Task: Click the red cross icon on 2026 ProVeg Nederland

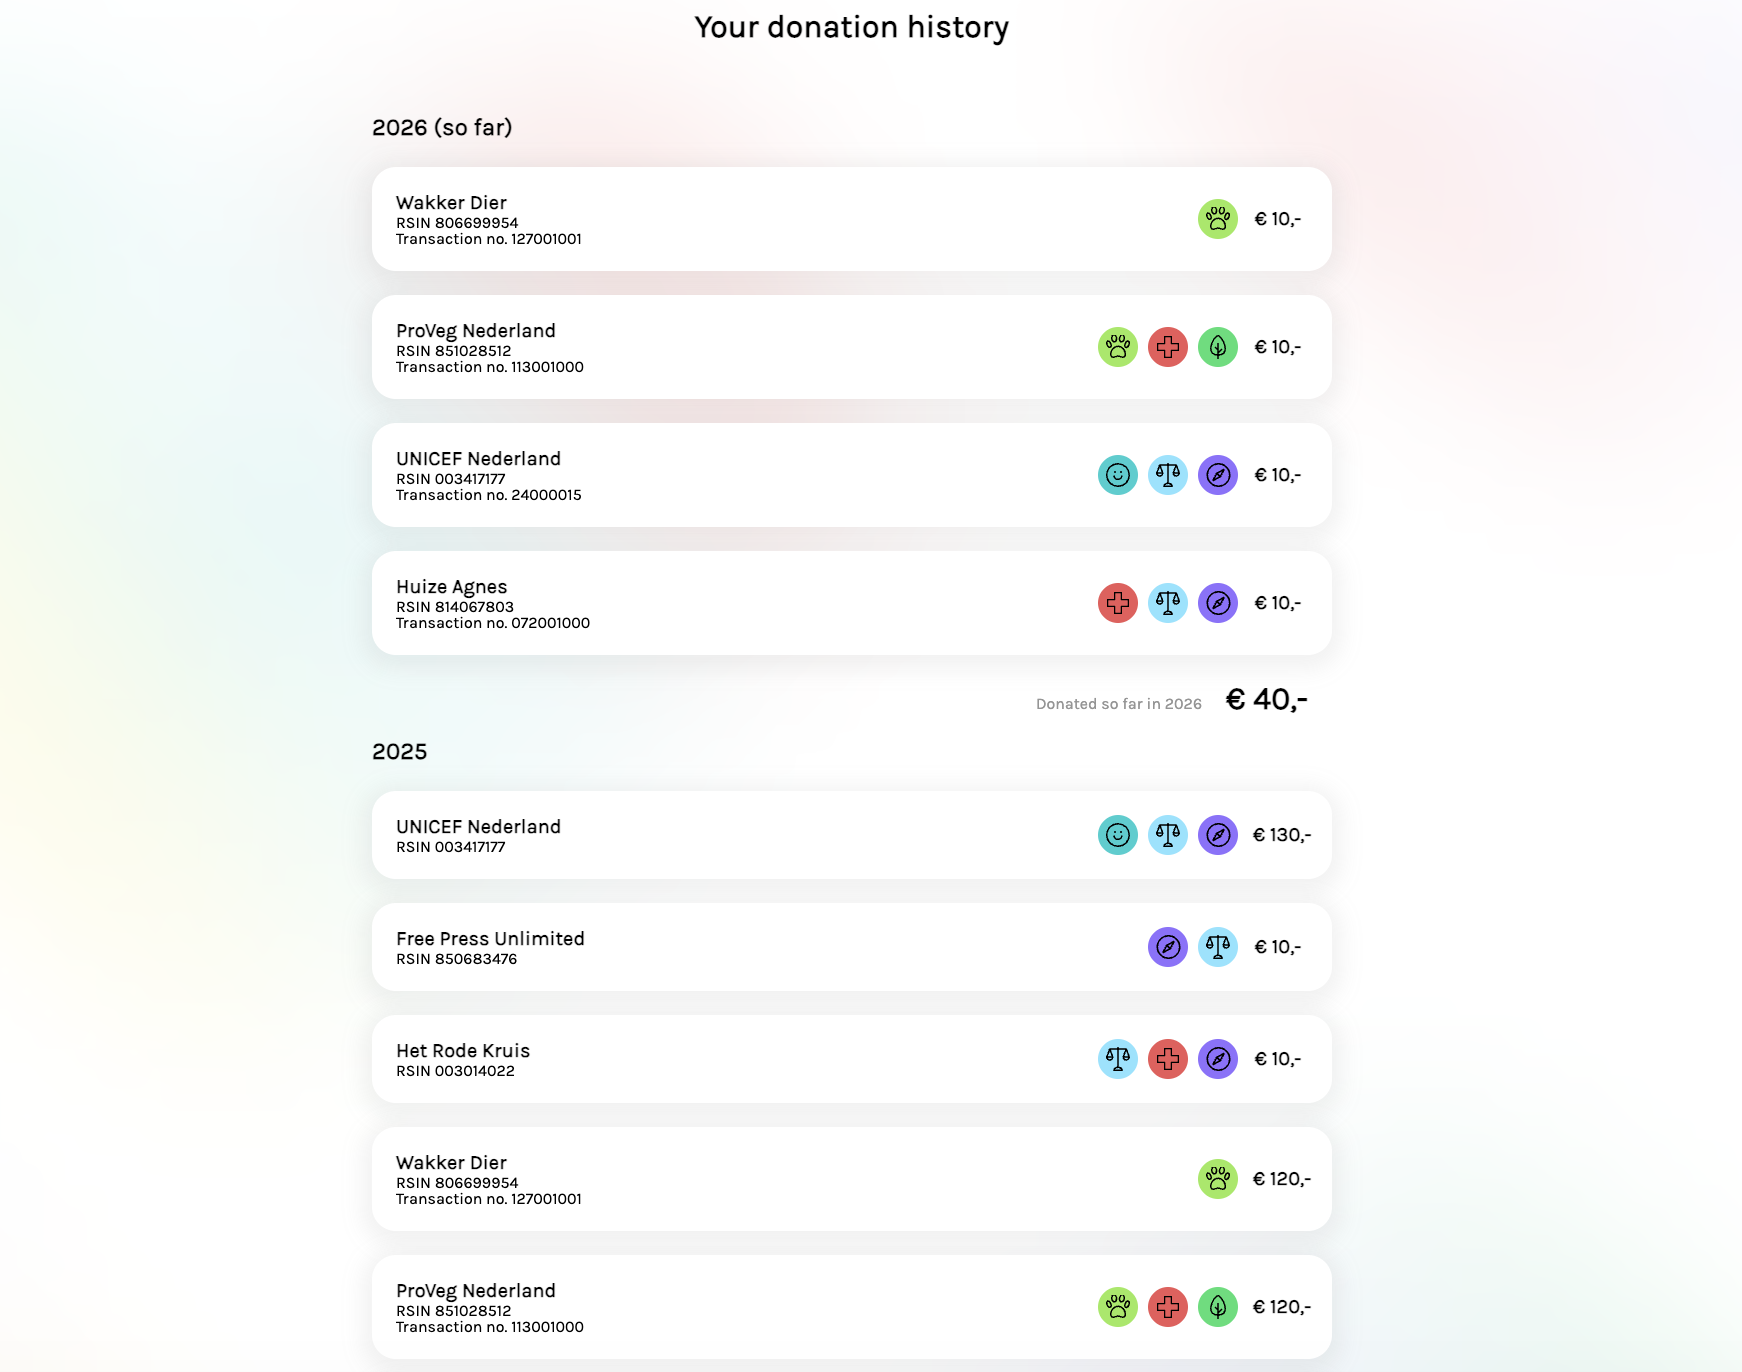Action: pyautogui.click(x=1167, y=347)
